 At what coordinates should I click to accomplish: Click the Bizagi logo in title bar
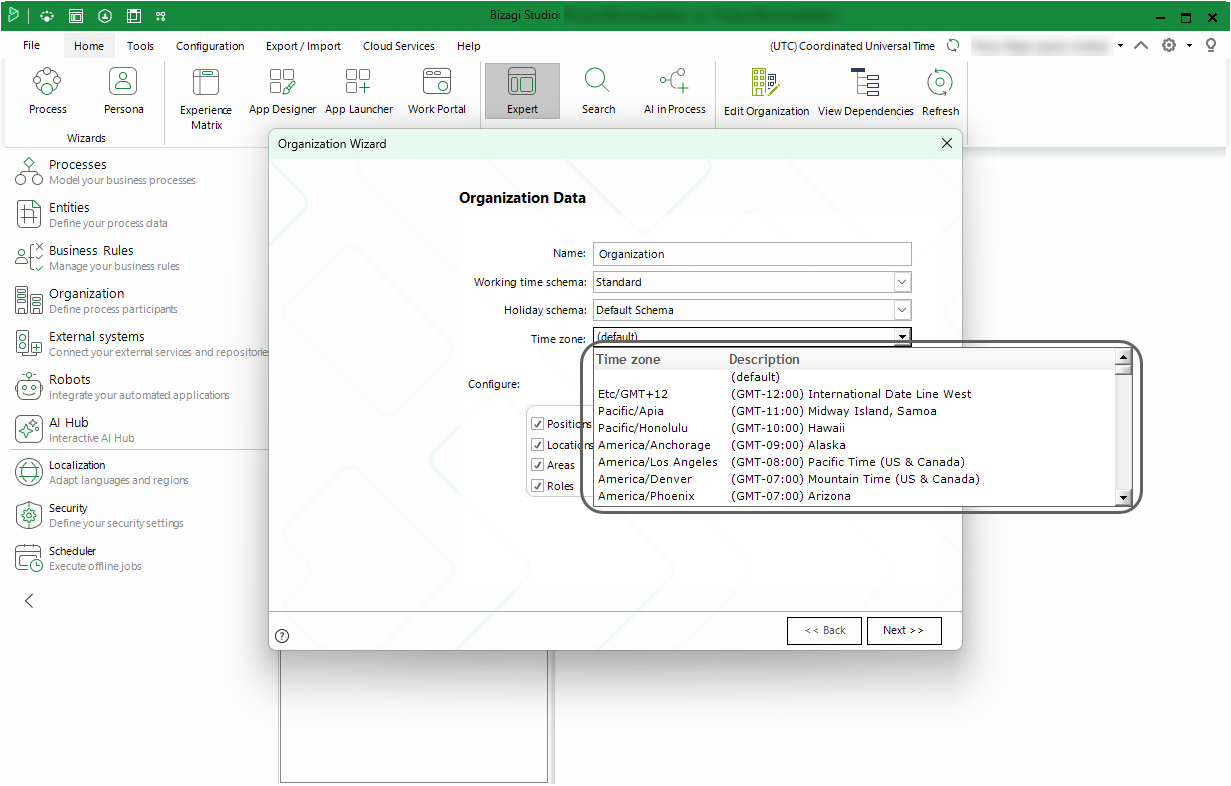(14, 15)
